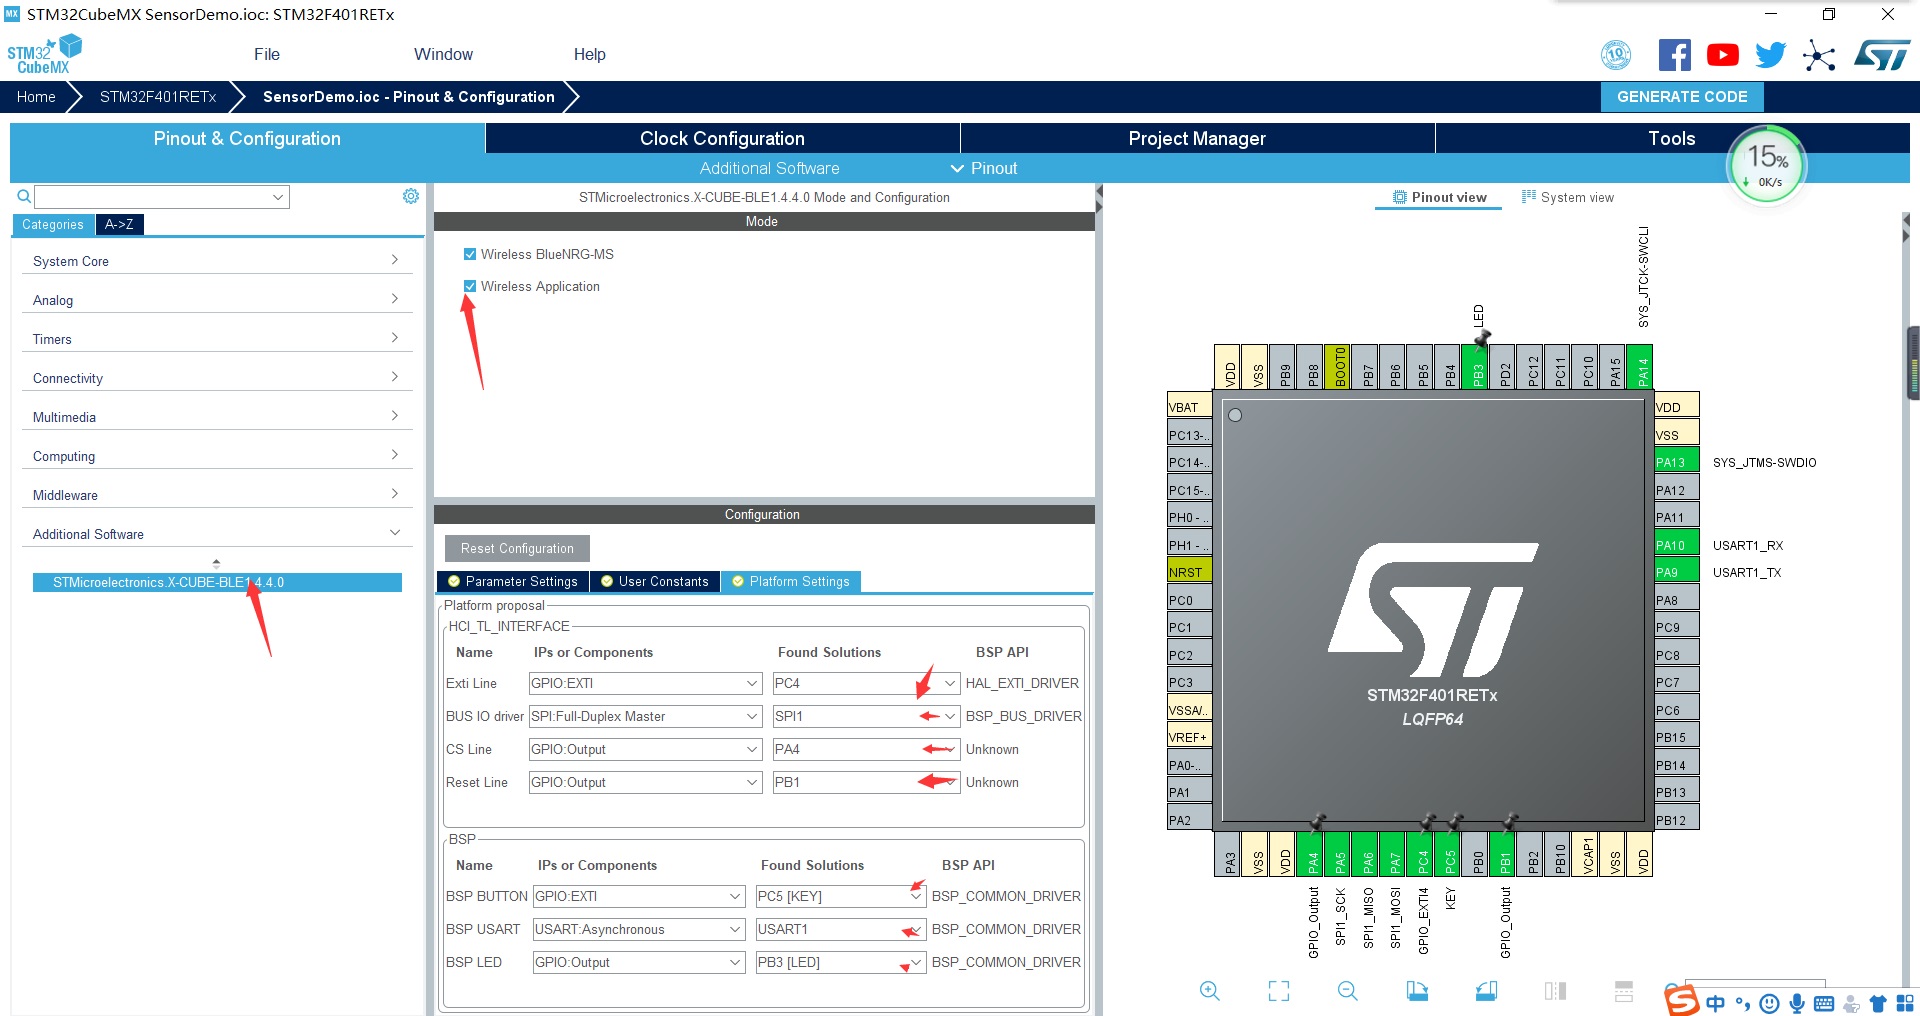
Task: Uncheck Wireless BlueNRG-MS checkbox
Action: click(470, 254)
